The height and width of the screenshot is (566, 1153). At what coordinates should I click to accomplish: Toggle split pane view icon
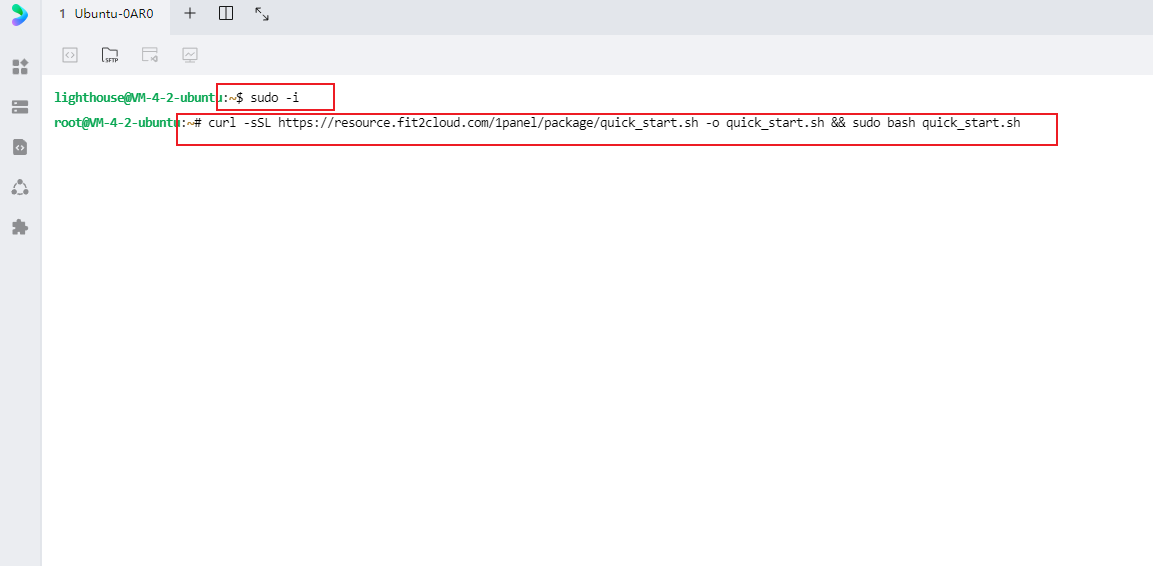[x=226, y=13]
